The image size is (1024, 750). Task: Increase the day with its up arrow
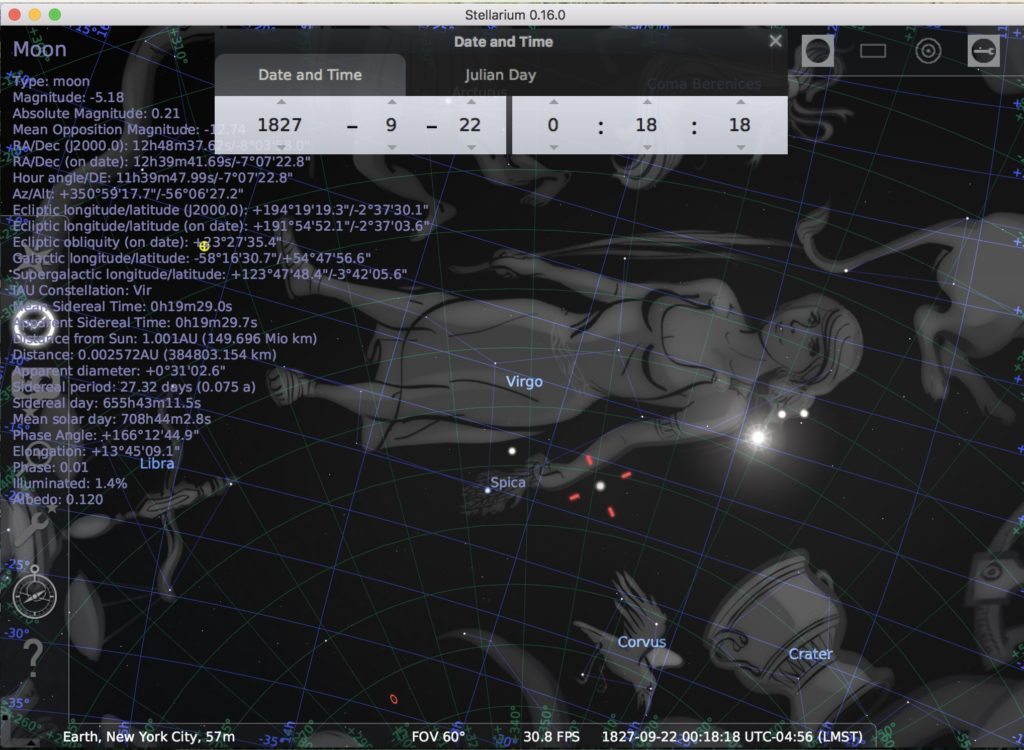pos(471,102)
